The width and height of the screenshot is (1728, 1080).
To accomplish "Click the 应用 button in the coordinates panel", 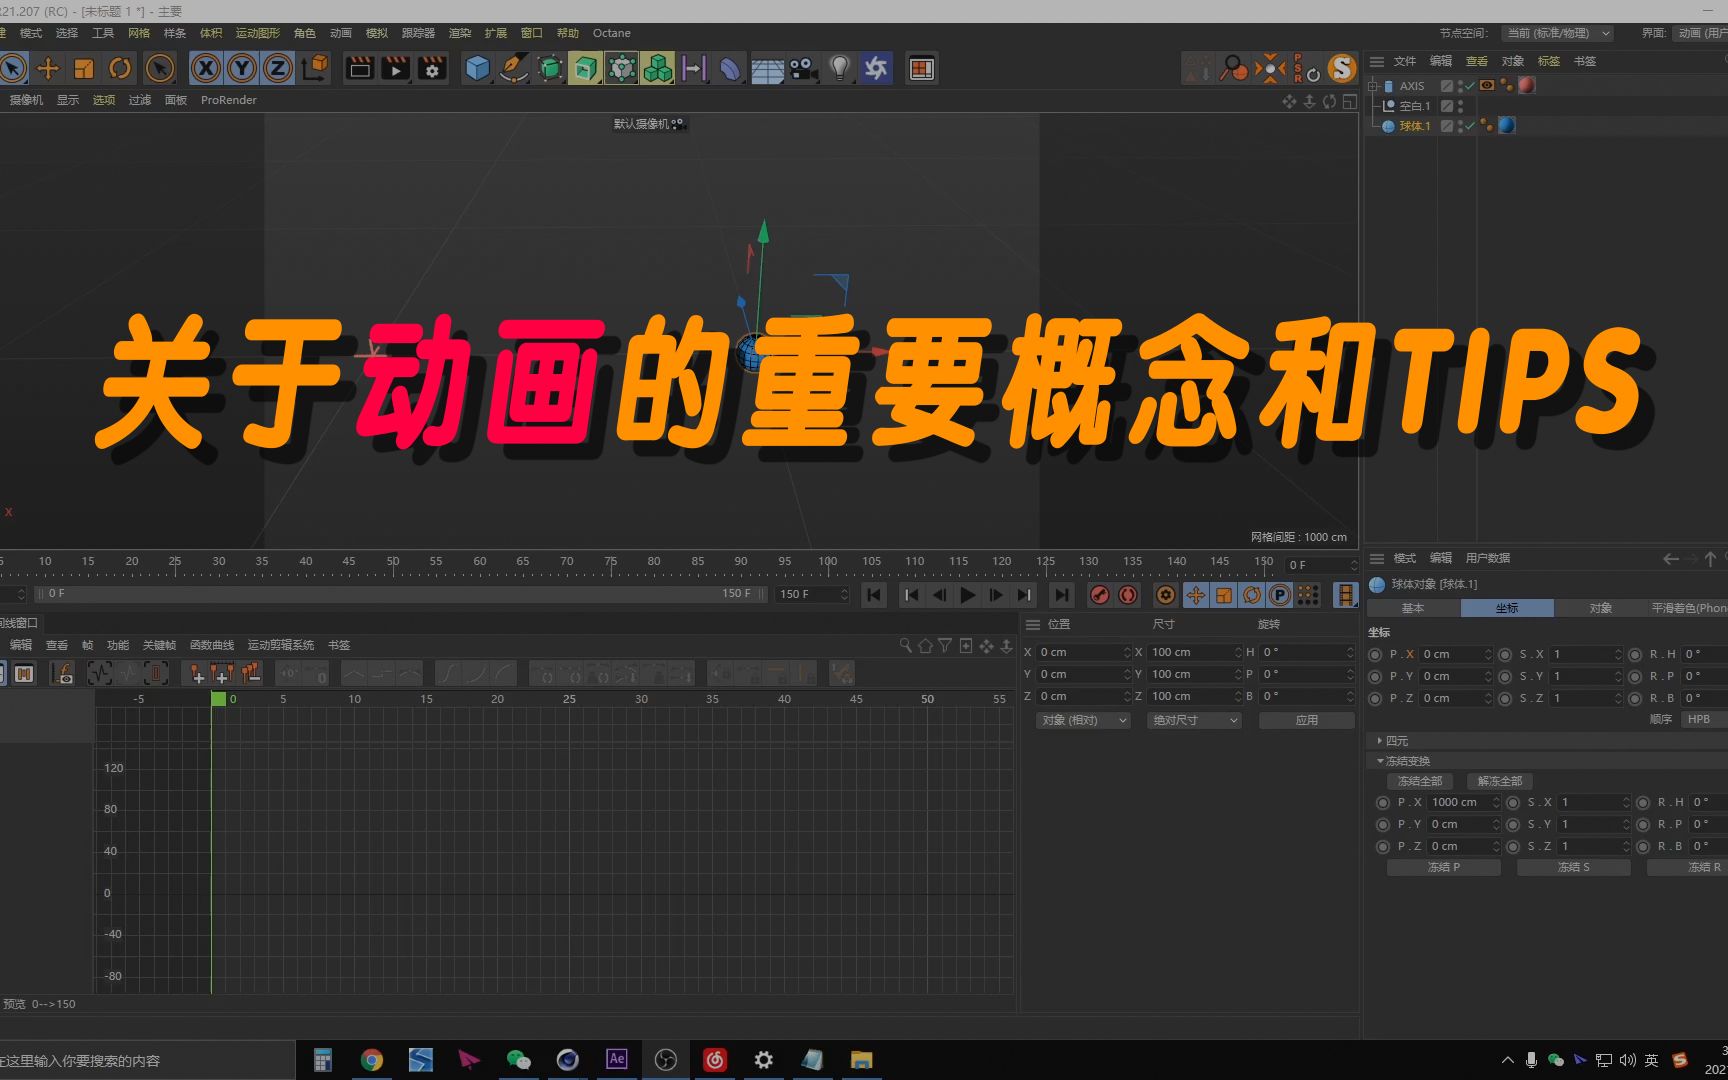I will click(x=1306, y=719).
